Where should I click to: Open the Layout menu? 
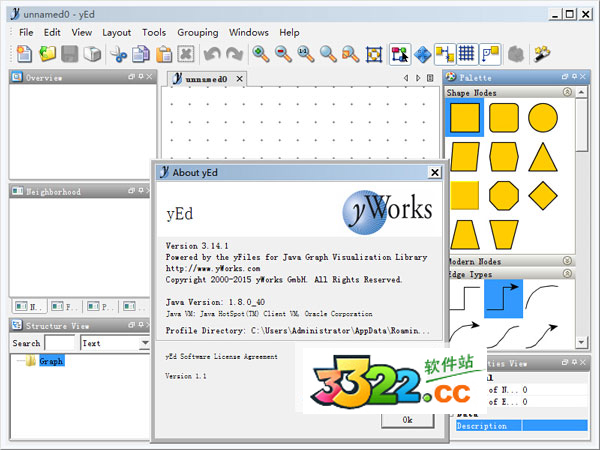pos(117,33)
